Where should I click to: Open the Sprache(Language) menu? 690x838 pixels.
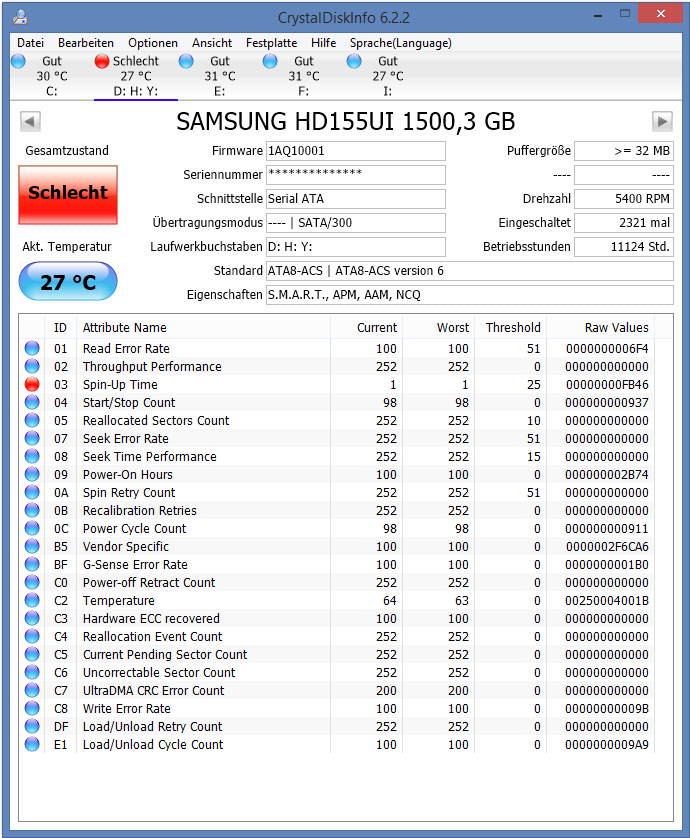(x=401, y=43)
